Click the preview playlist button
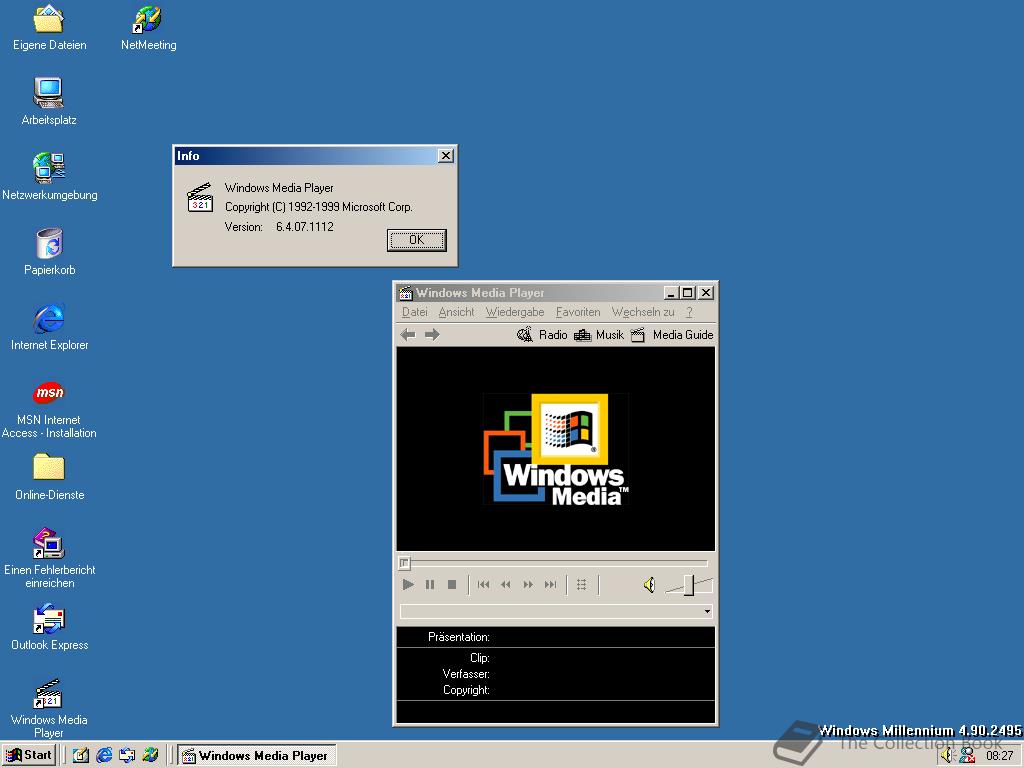 click(581, 584)
